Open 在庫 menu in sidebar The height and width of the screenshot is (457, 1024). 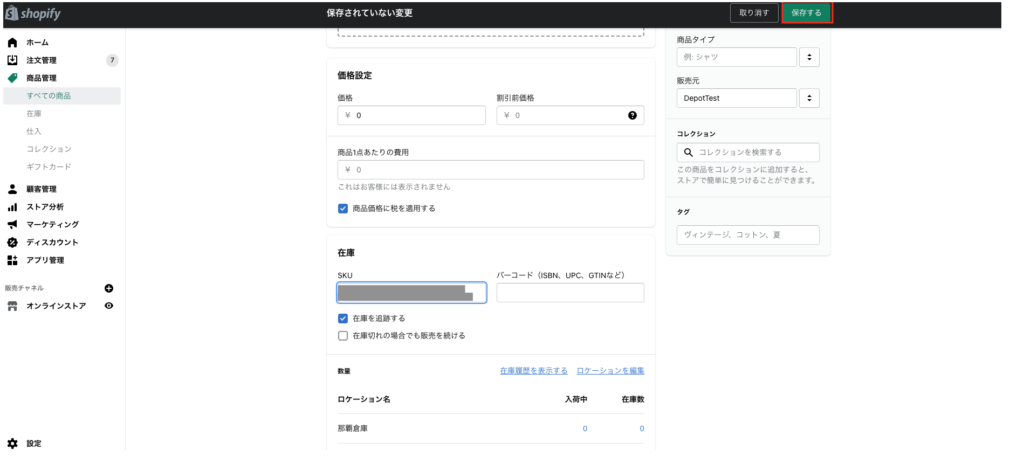(34, 114)
